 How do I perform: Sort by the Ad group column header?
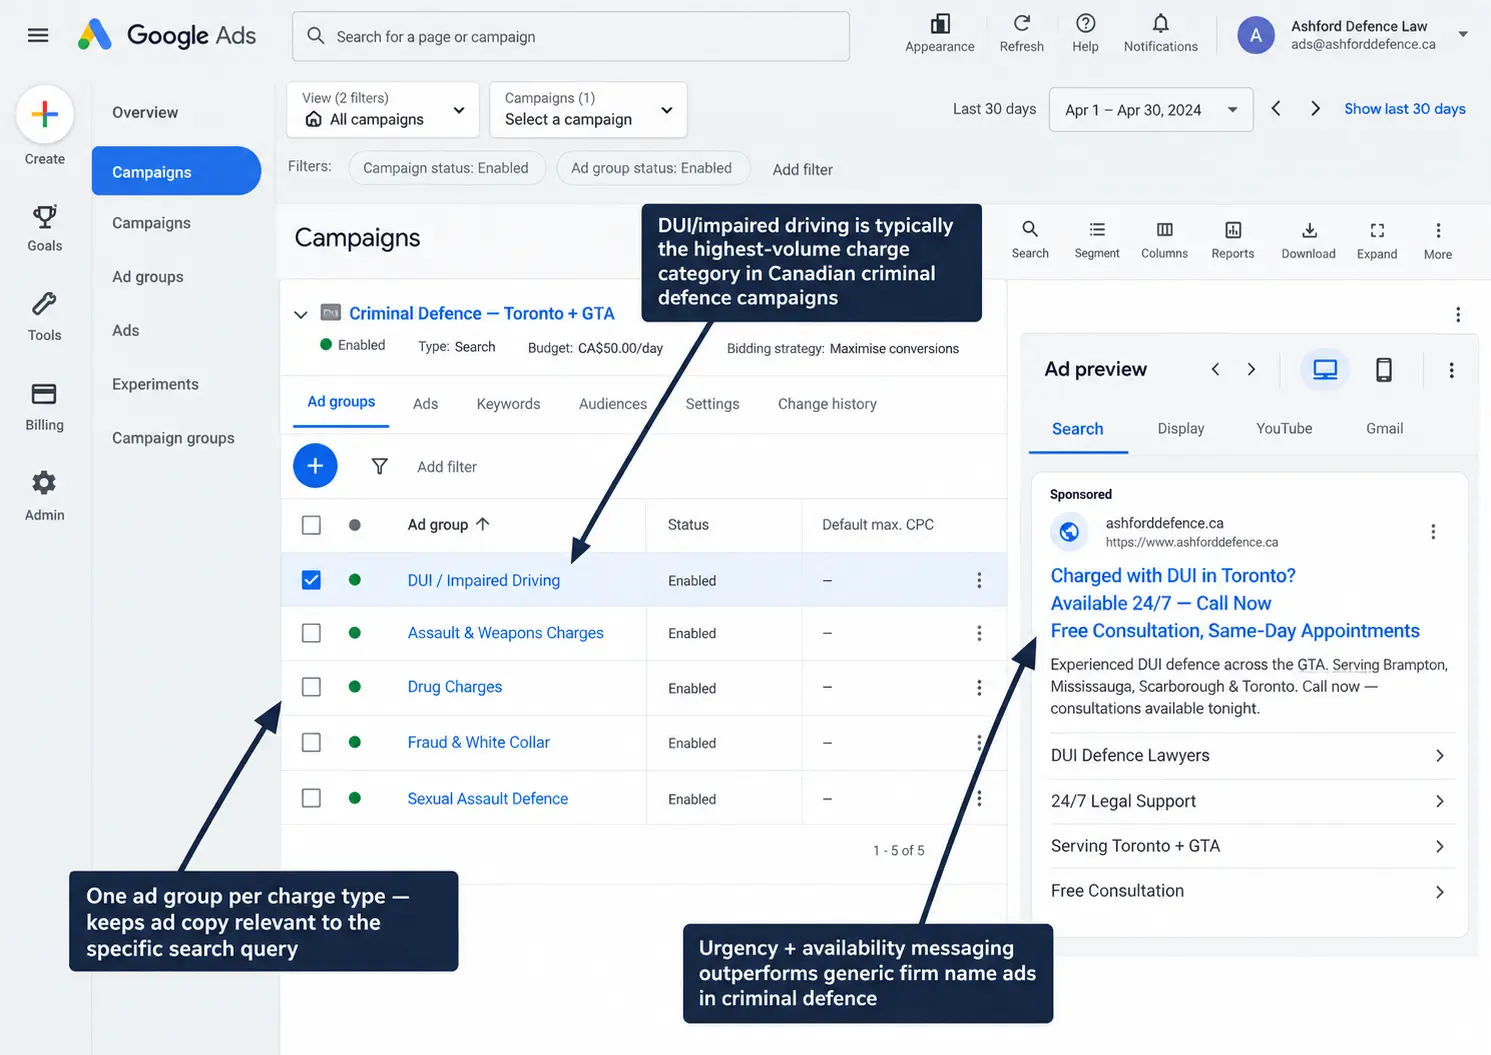pyautogui.click(x=448, y=525)
